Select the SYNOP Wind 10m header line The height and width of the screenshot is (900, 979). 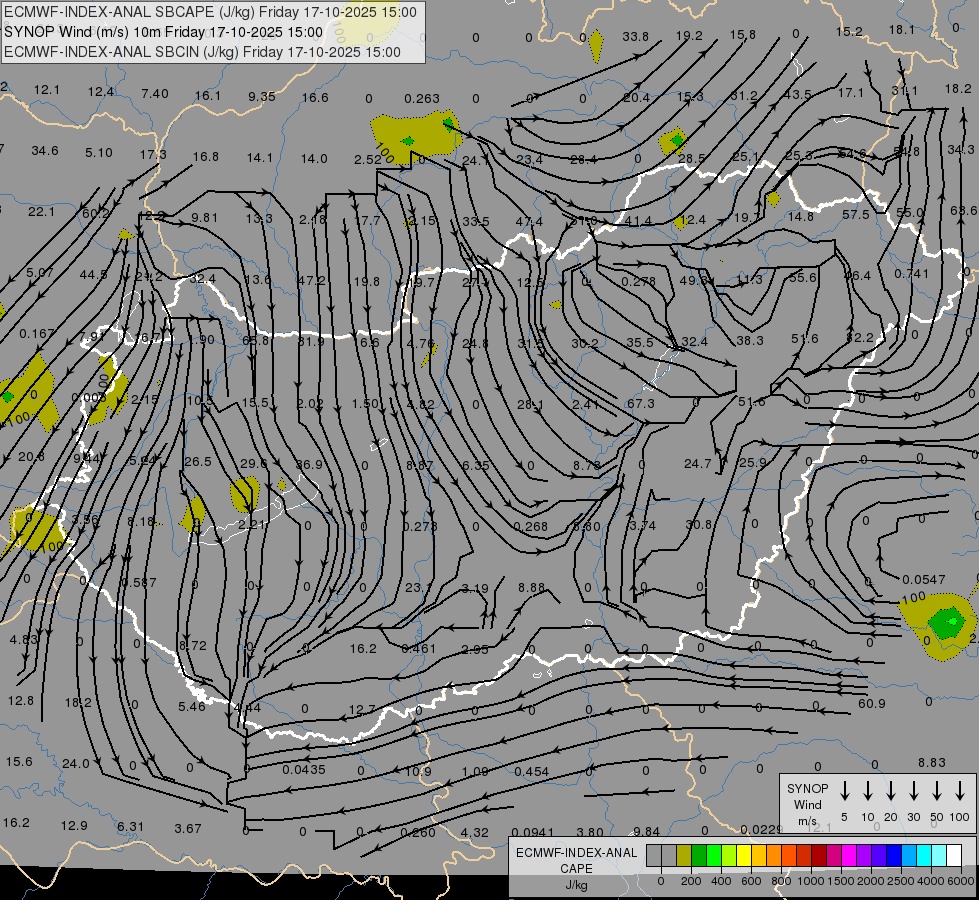[164, 32]
